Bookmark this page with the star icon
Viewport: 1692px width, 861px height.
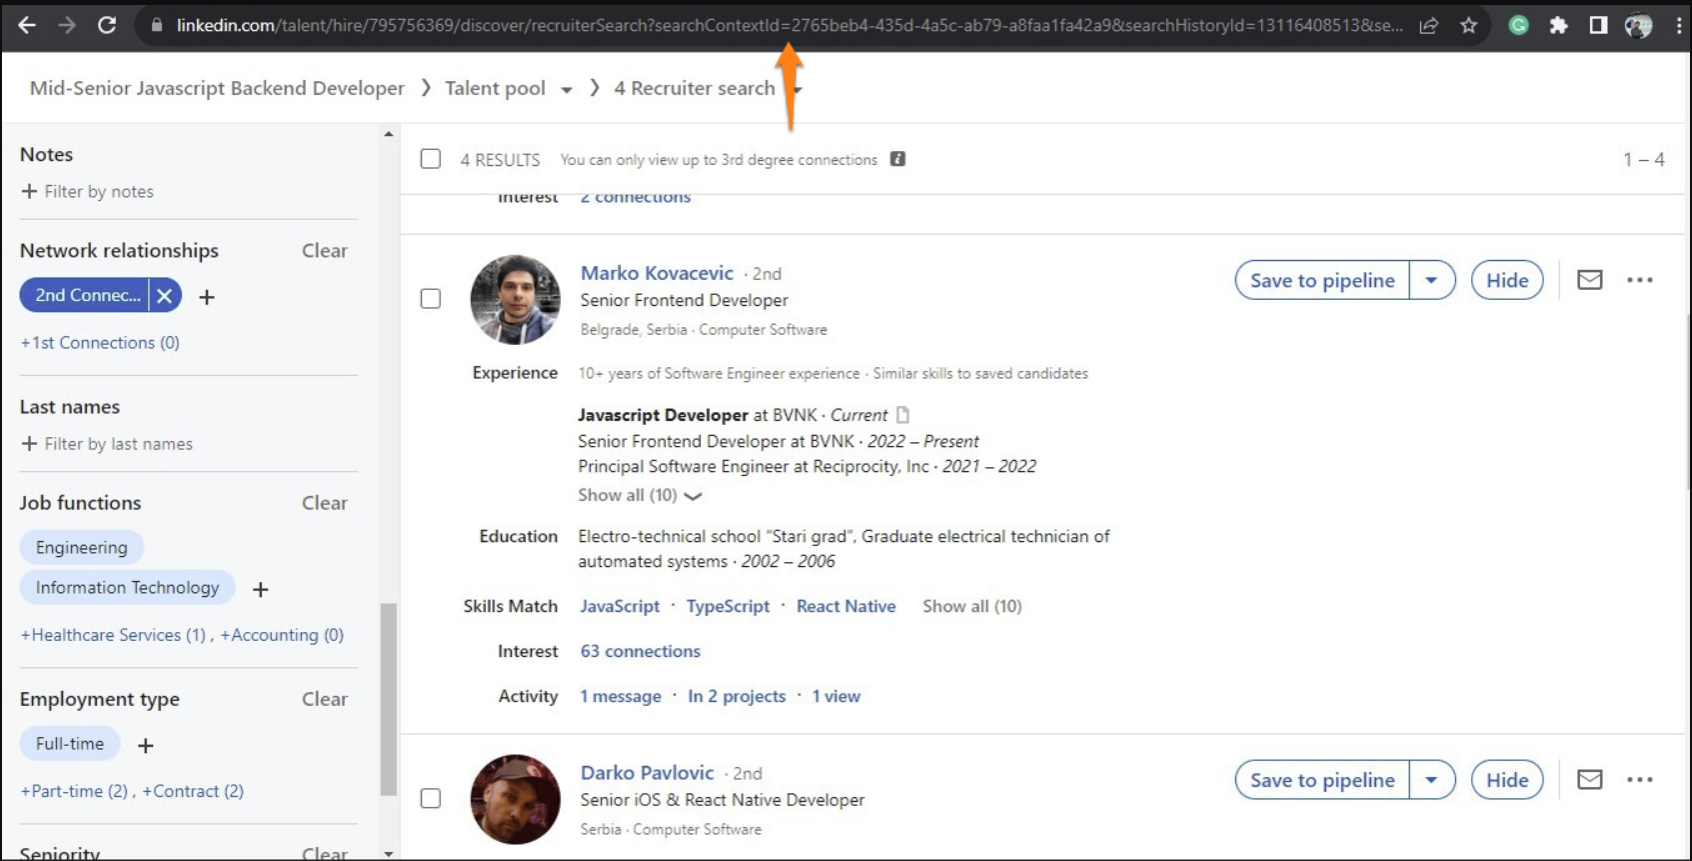1468,26
